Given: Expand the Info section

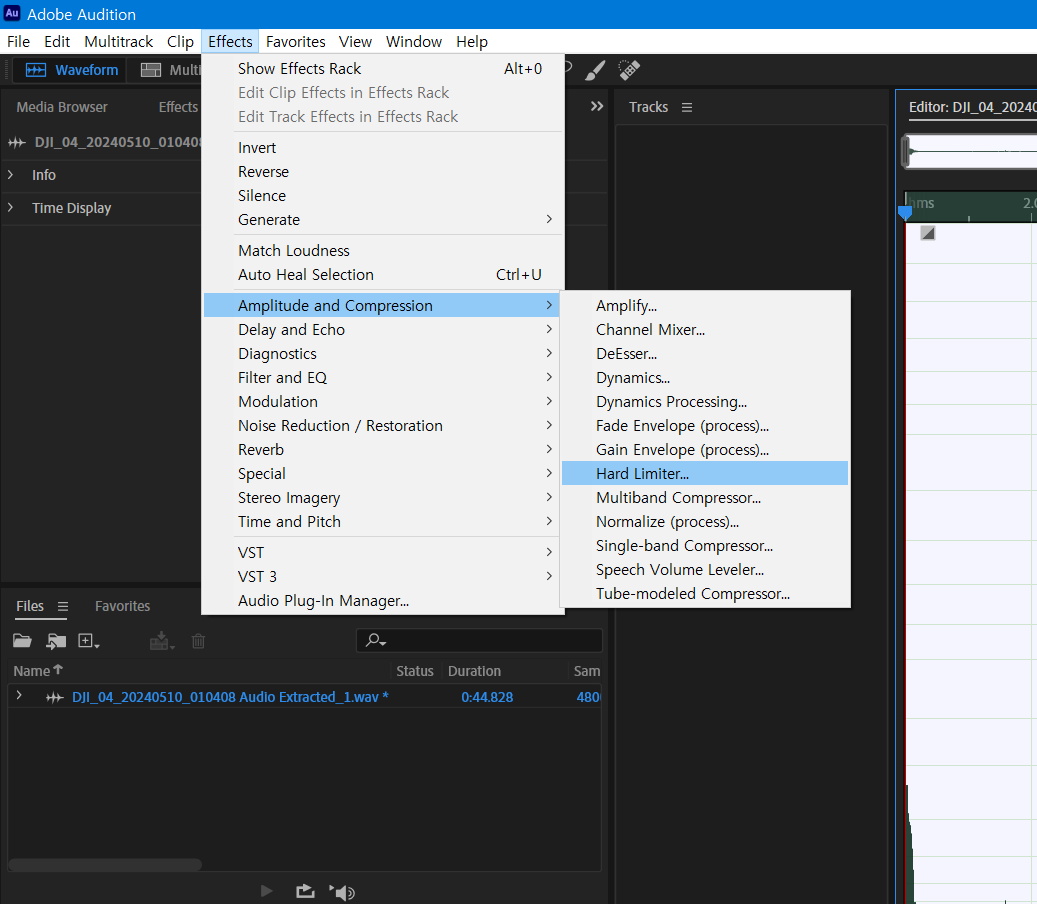Looking at the screenshot, I should (11, 175).
